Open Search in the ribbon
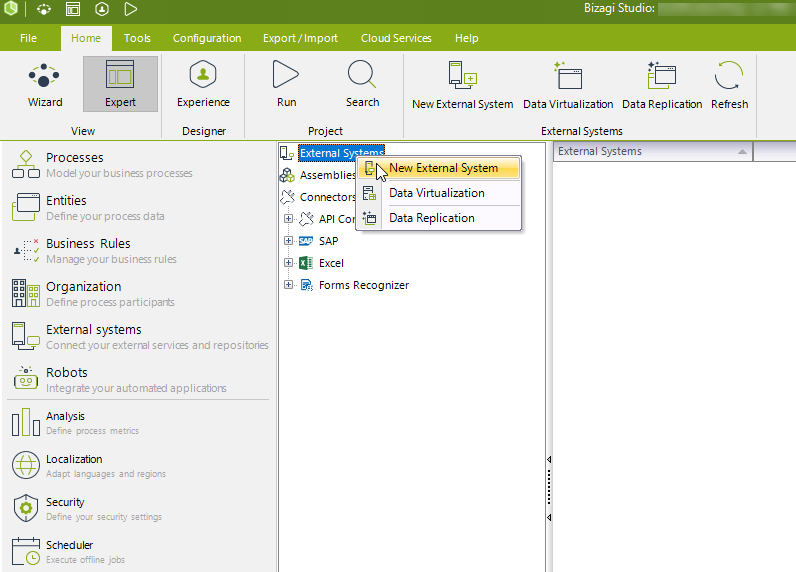The height and width of the screenshot is (572, 796). [x=362, y=84]
